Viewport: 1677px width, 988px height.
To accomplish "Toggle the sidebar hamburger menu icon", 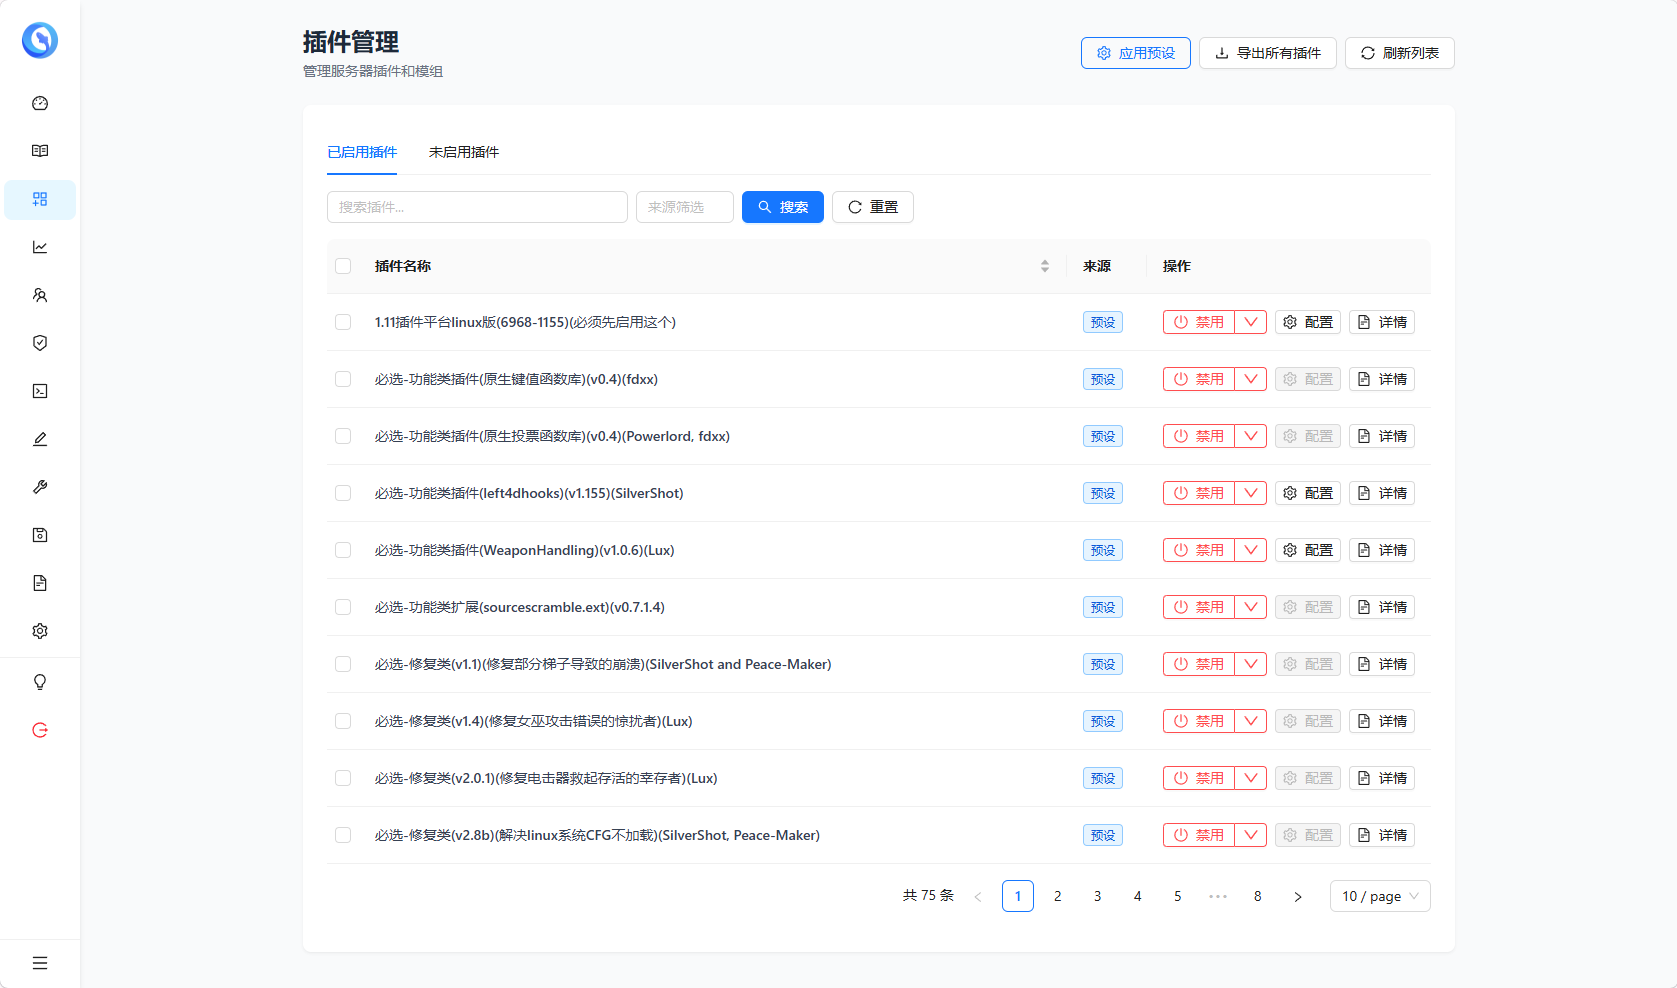I will [40, 963].
